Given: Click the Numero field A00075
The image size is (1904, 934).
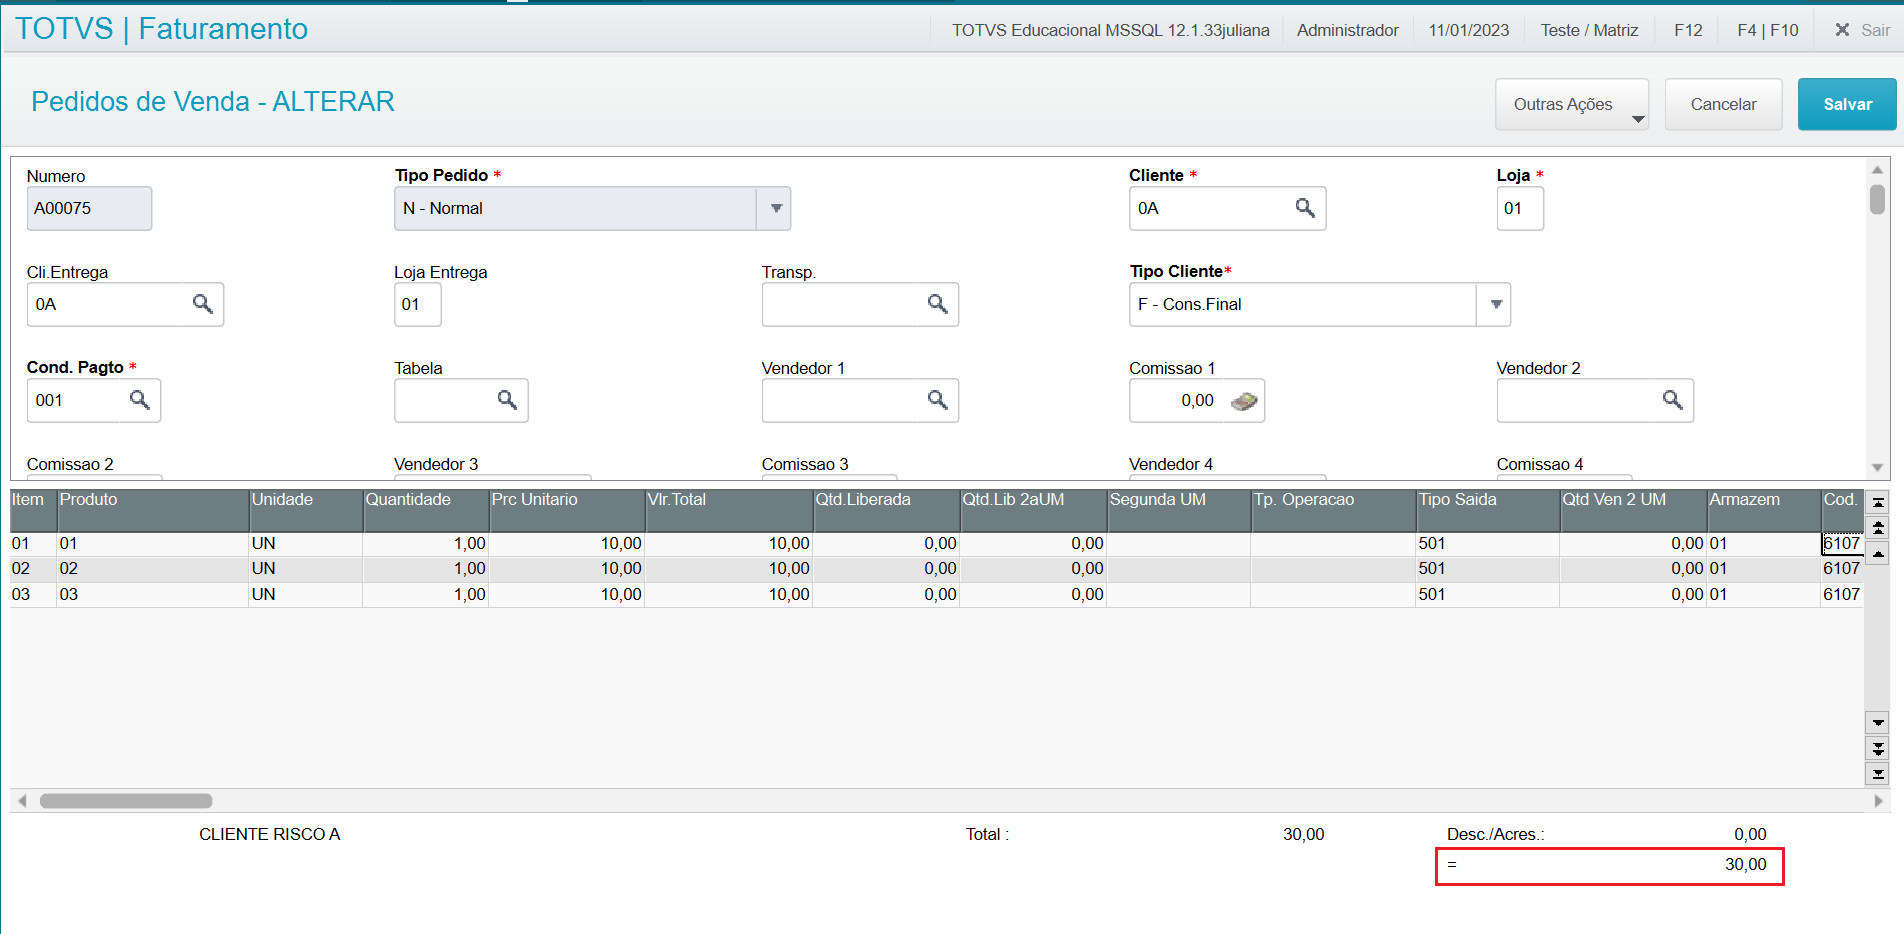Looking at the screenshot, I should (x=89, y=208).
